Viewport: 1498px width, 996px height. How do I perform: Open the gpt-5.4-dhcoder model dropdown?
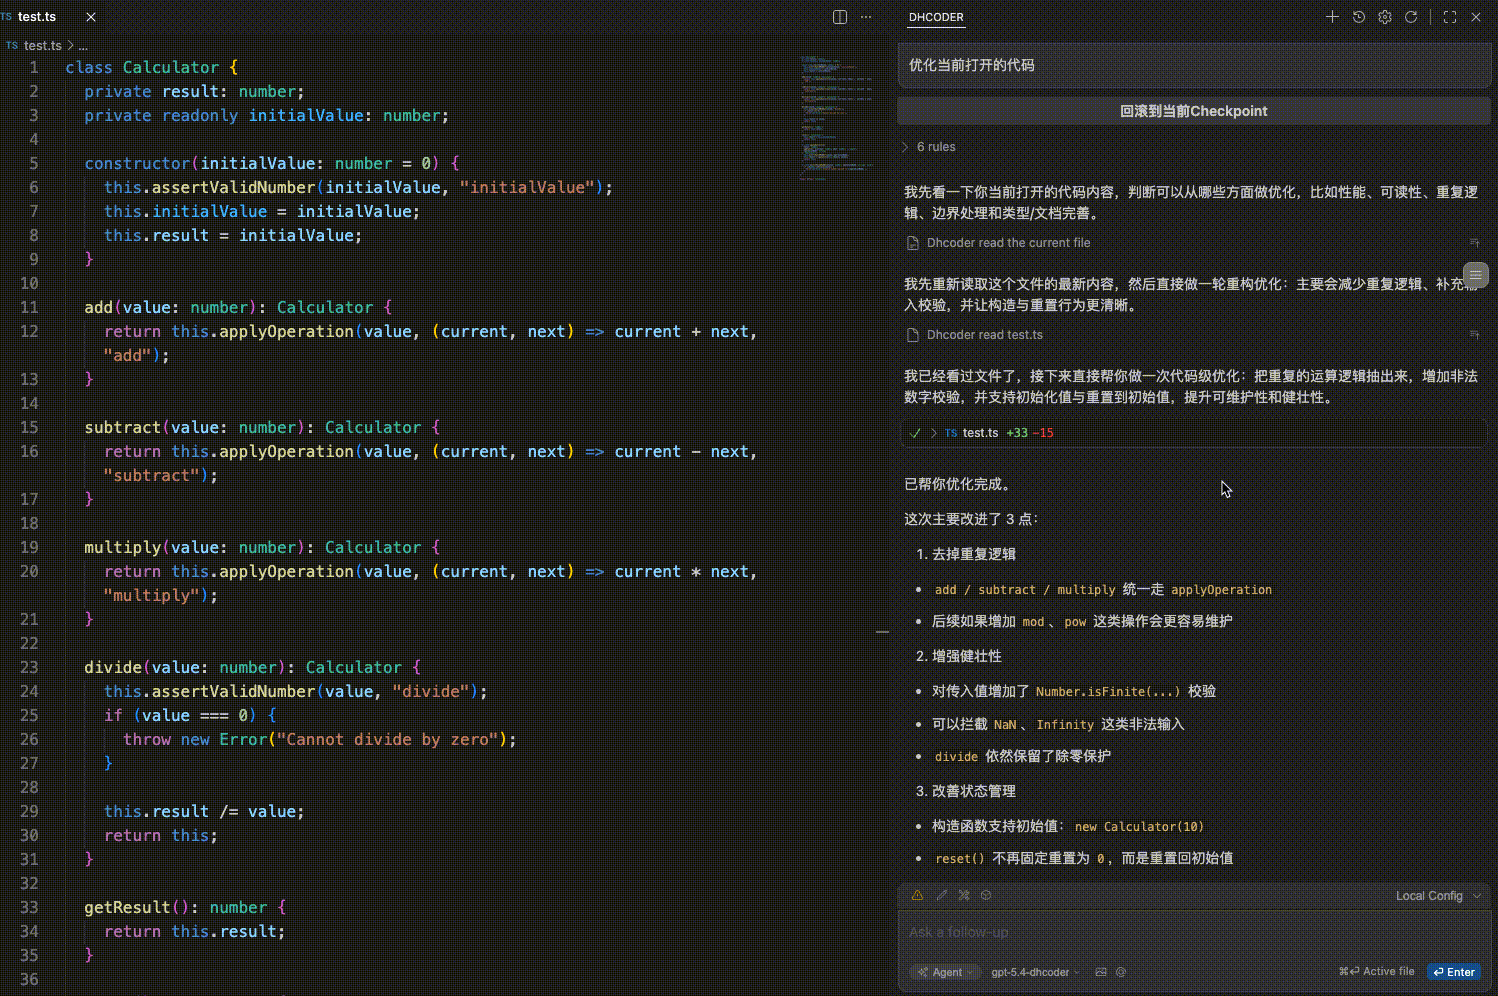tap(1034, 972)
